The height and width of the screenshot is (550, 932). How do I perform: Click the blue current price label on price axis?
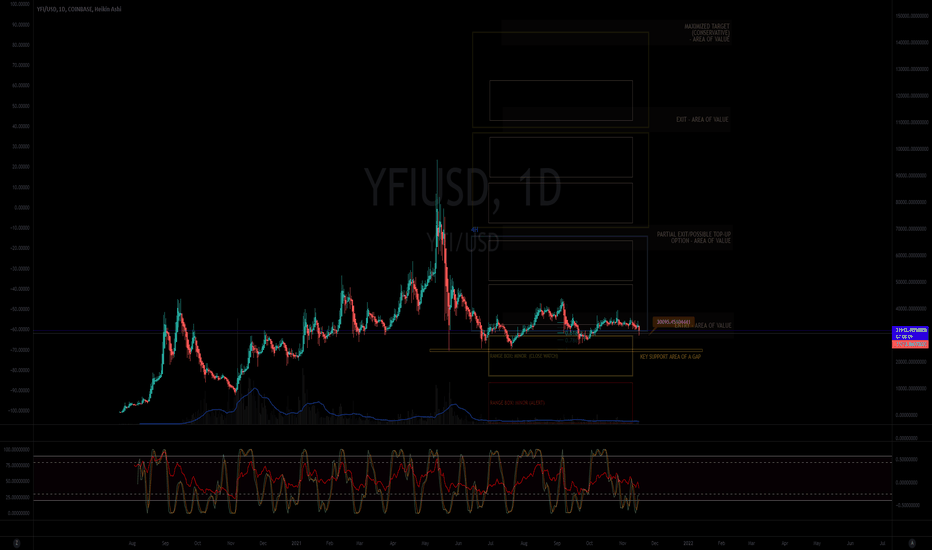coord(911,333)
